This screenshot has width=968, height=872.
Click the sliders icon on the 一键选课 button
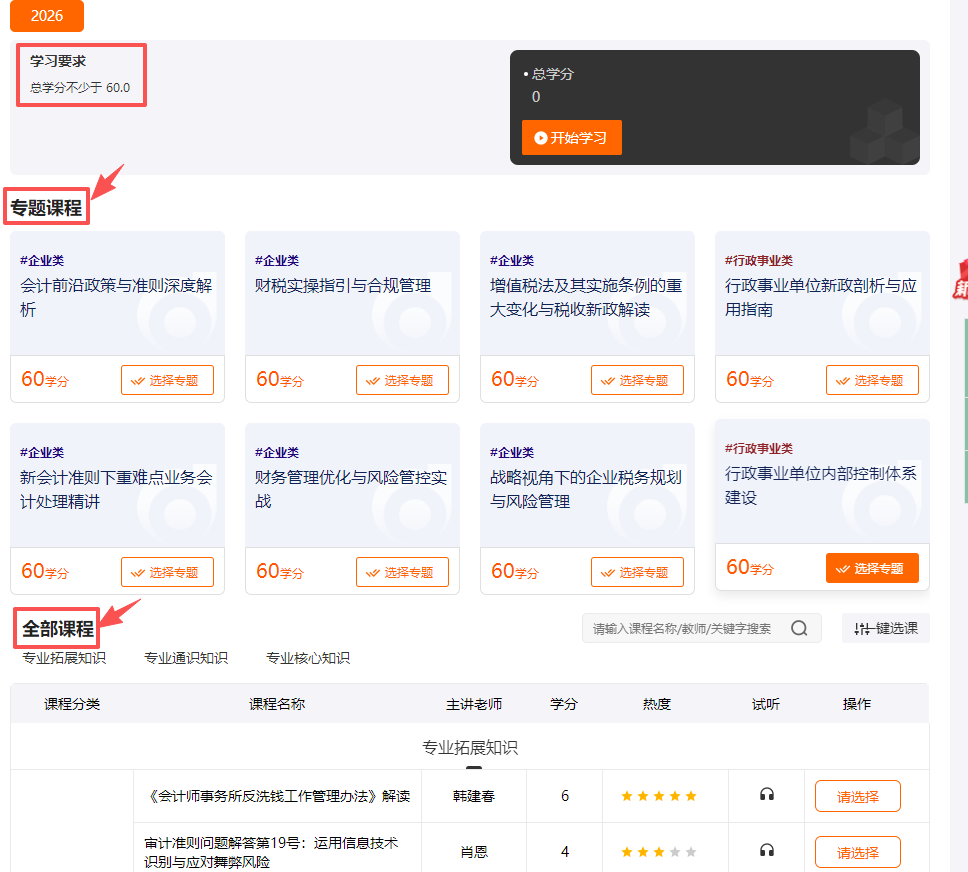861,627
